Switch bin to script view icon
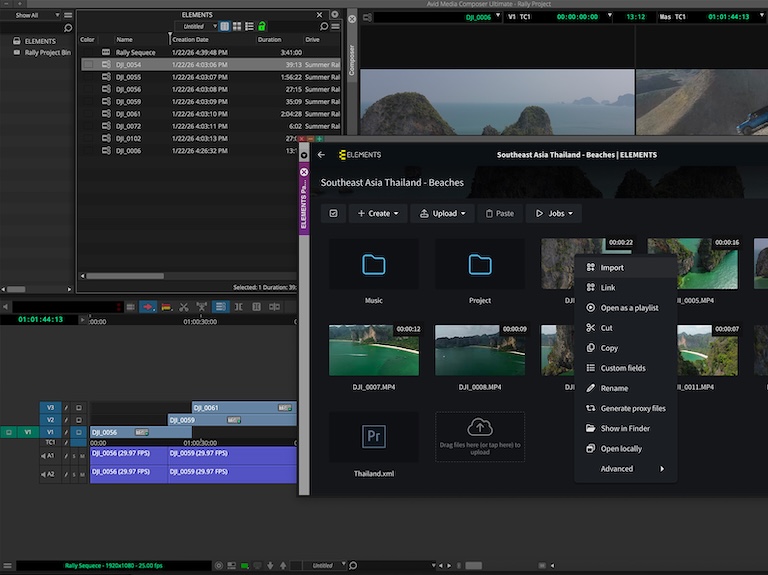The width and height of the screenshot is (768, 575). pyautogui.click(x=249, y=26)
